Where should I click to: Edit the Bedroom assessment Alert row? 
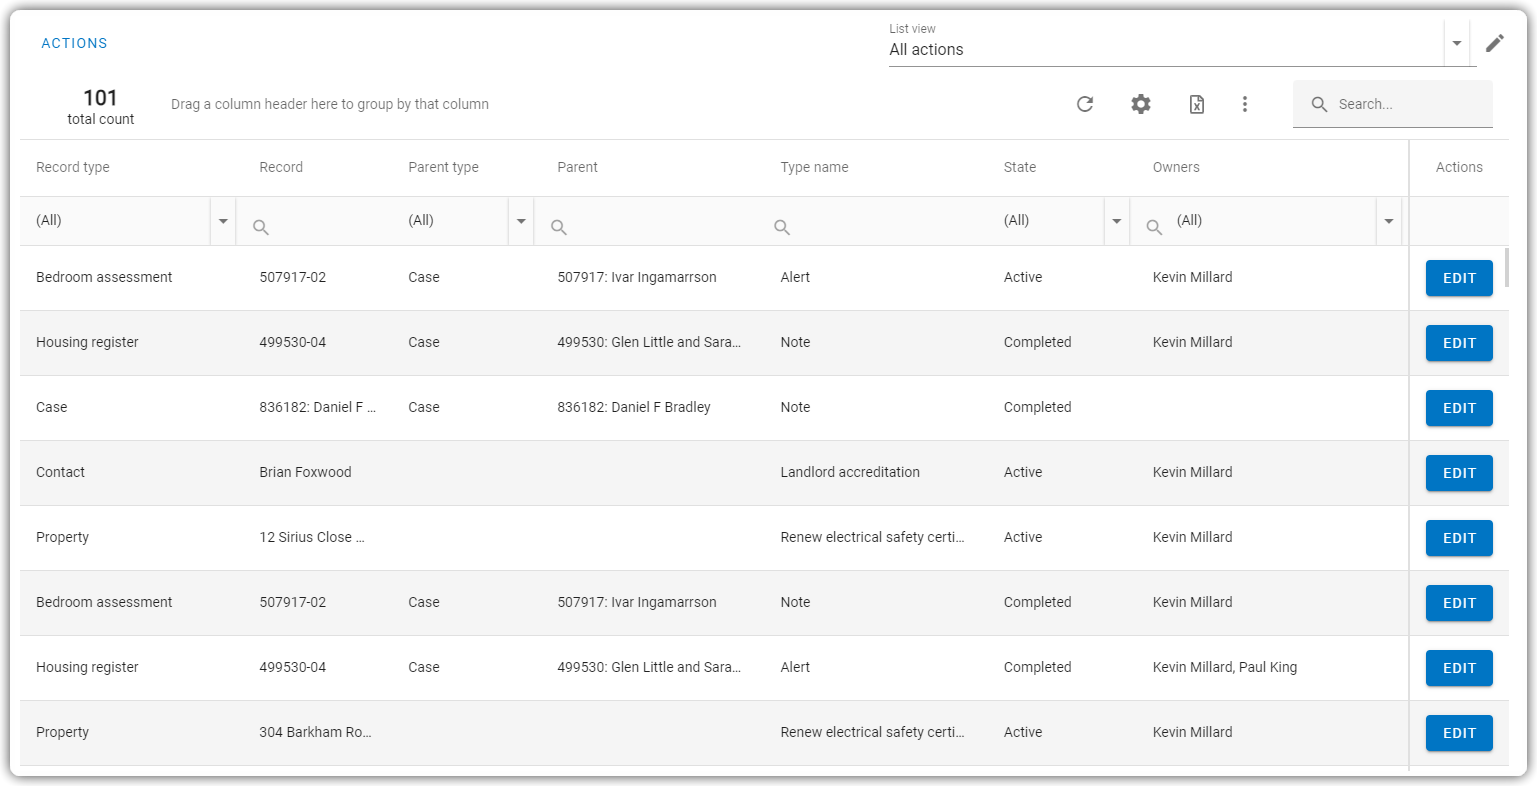1459,278
